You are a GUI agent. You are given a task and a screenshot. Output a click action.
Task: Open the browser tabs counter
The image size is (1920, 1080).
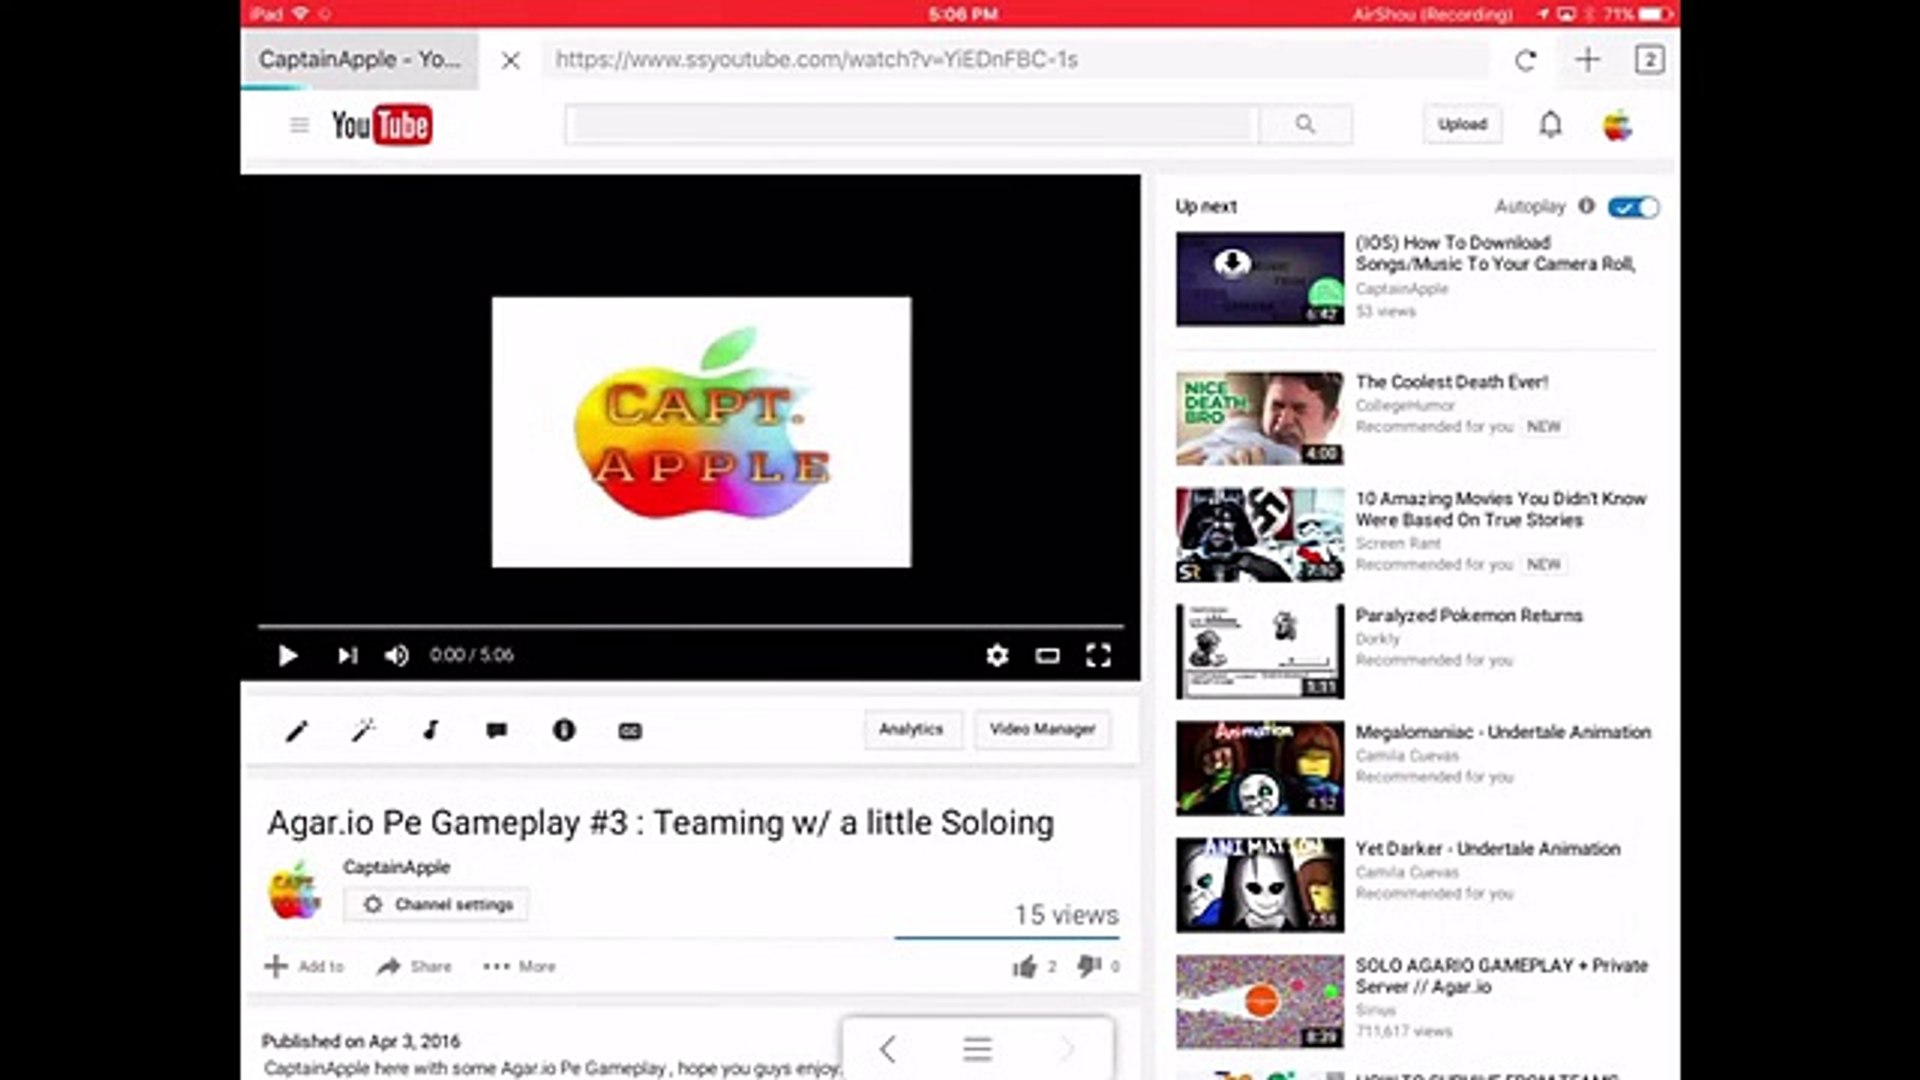(1649, 60)
